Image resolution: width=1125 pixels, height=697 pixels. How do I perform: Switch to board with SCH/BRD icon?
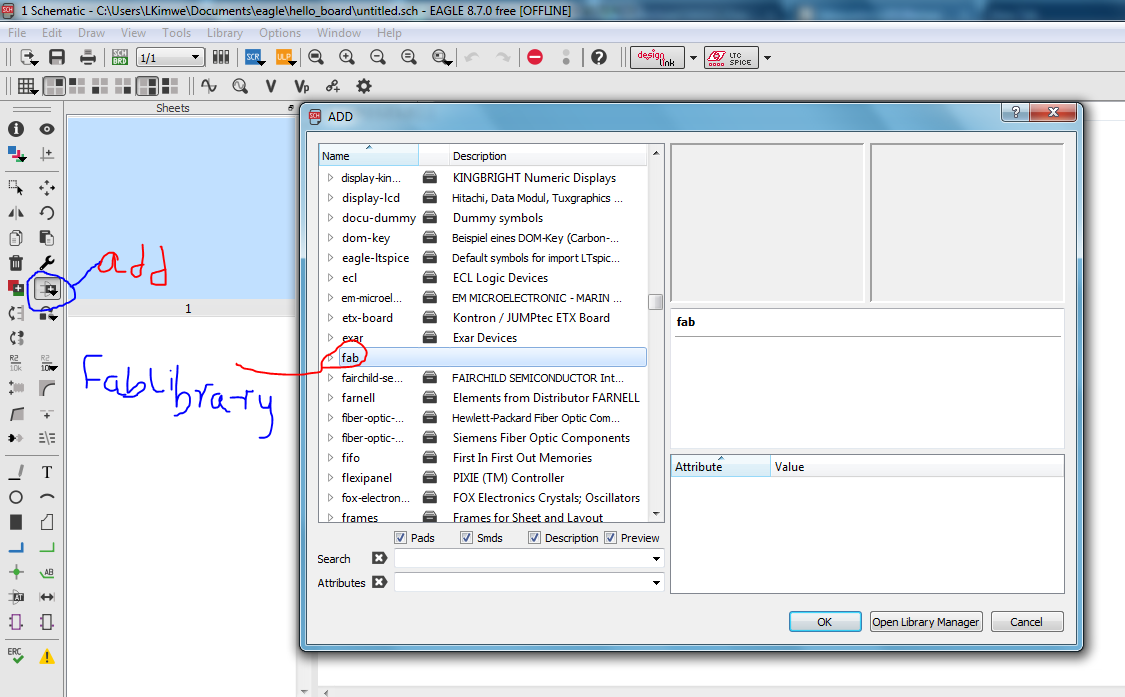click(x=120, y=57)
